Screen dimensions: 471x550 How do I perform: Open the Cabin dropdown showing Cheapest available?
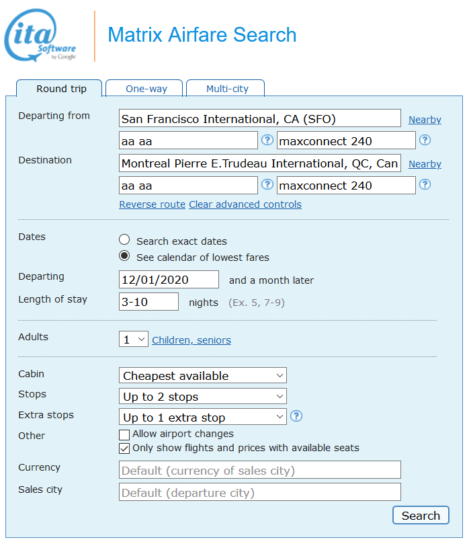(x=203, y=376)
